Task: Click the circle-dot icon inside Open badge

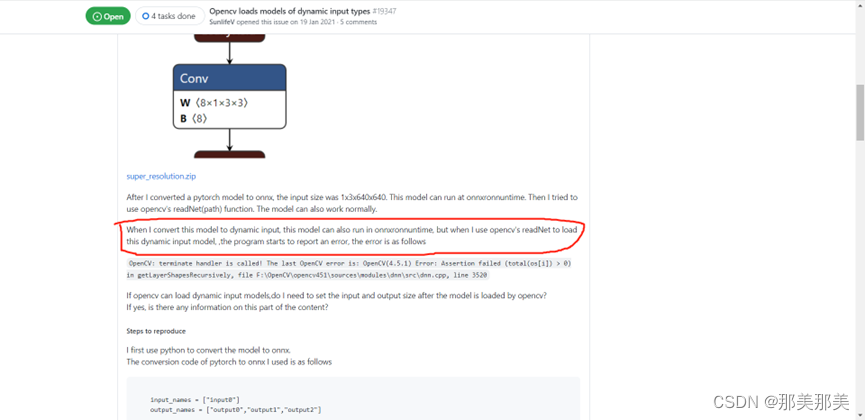Action: pos(98,17)
